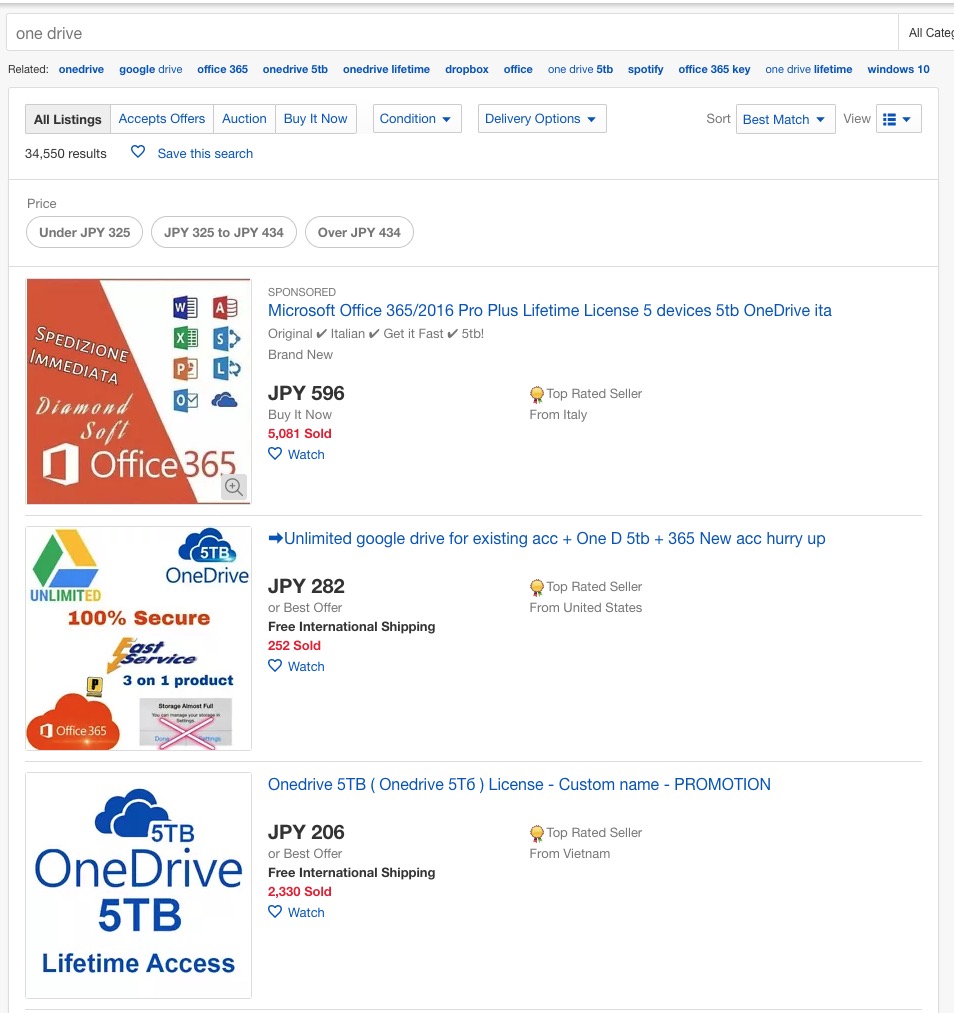Click related search spotify

(645, 69)
